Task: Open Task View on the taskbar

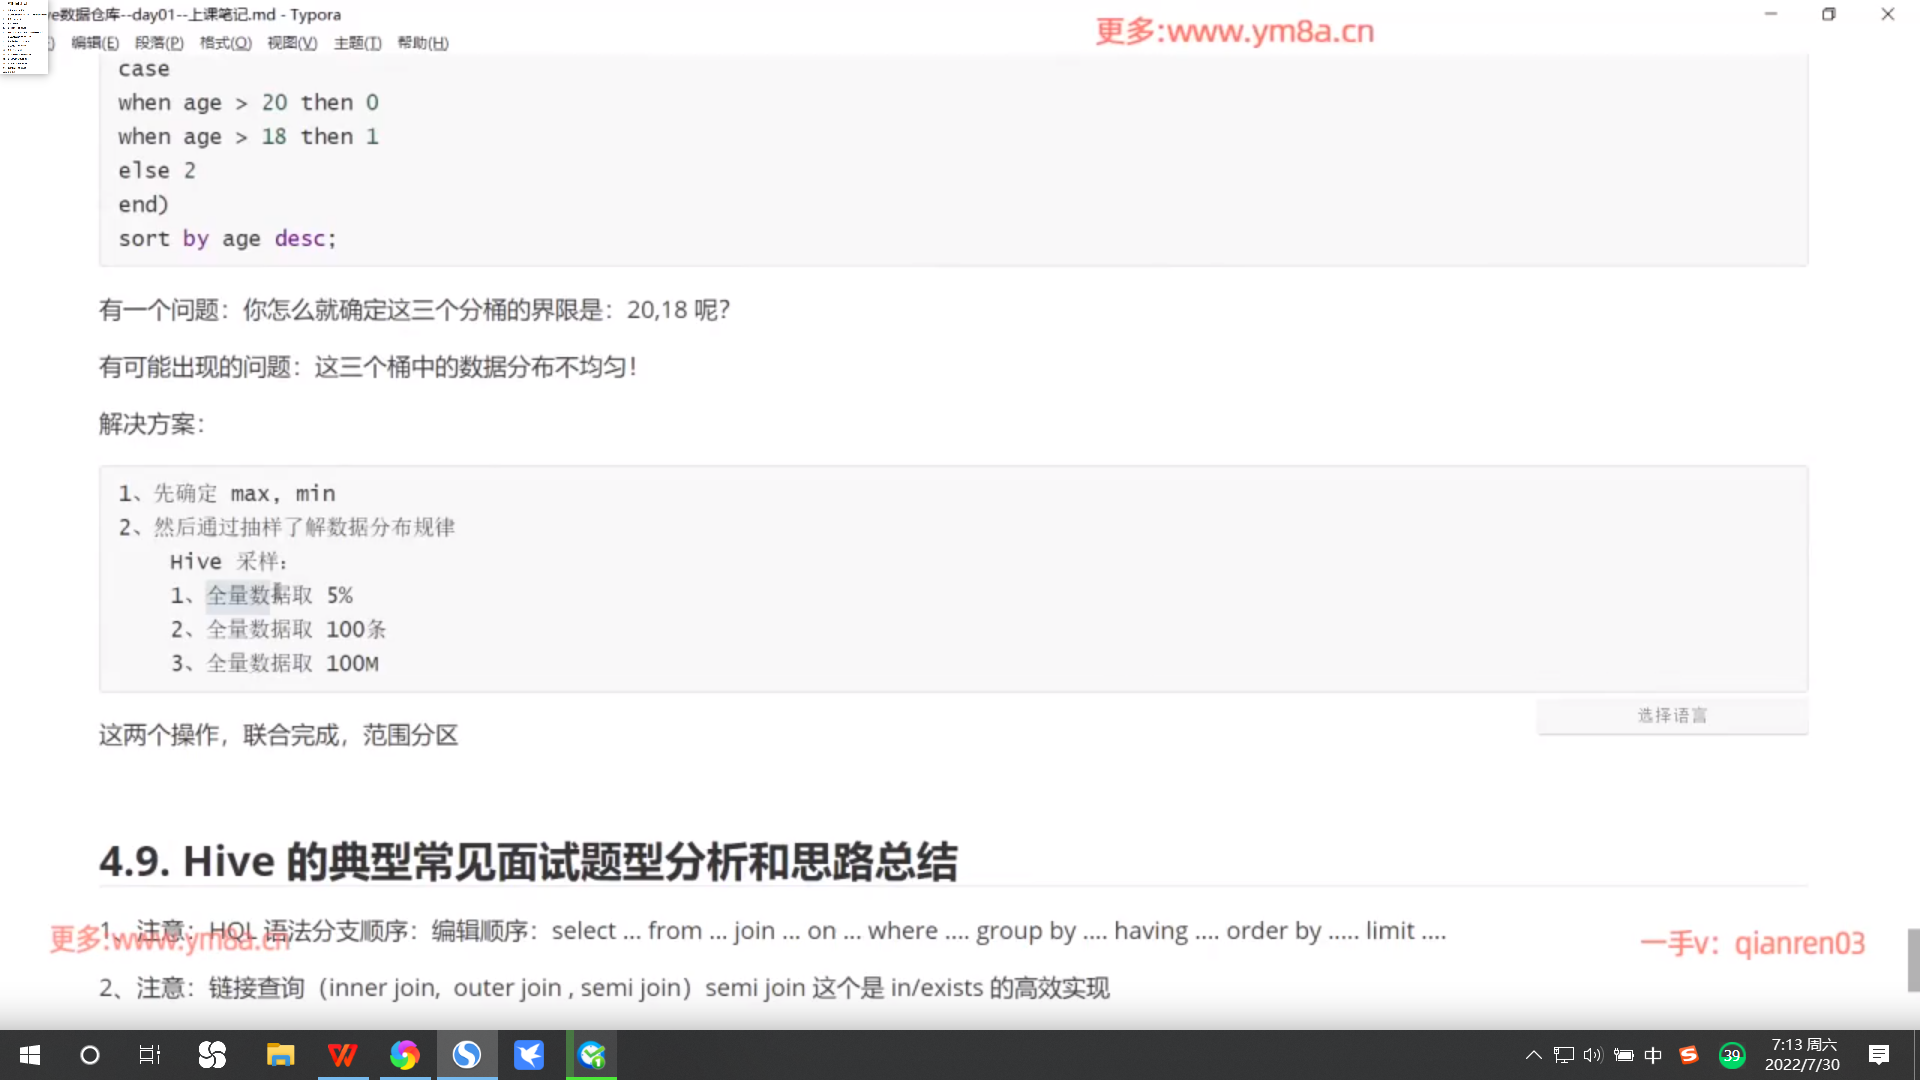Action: 150,1055
